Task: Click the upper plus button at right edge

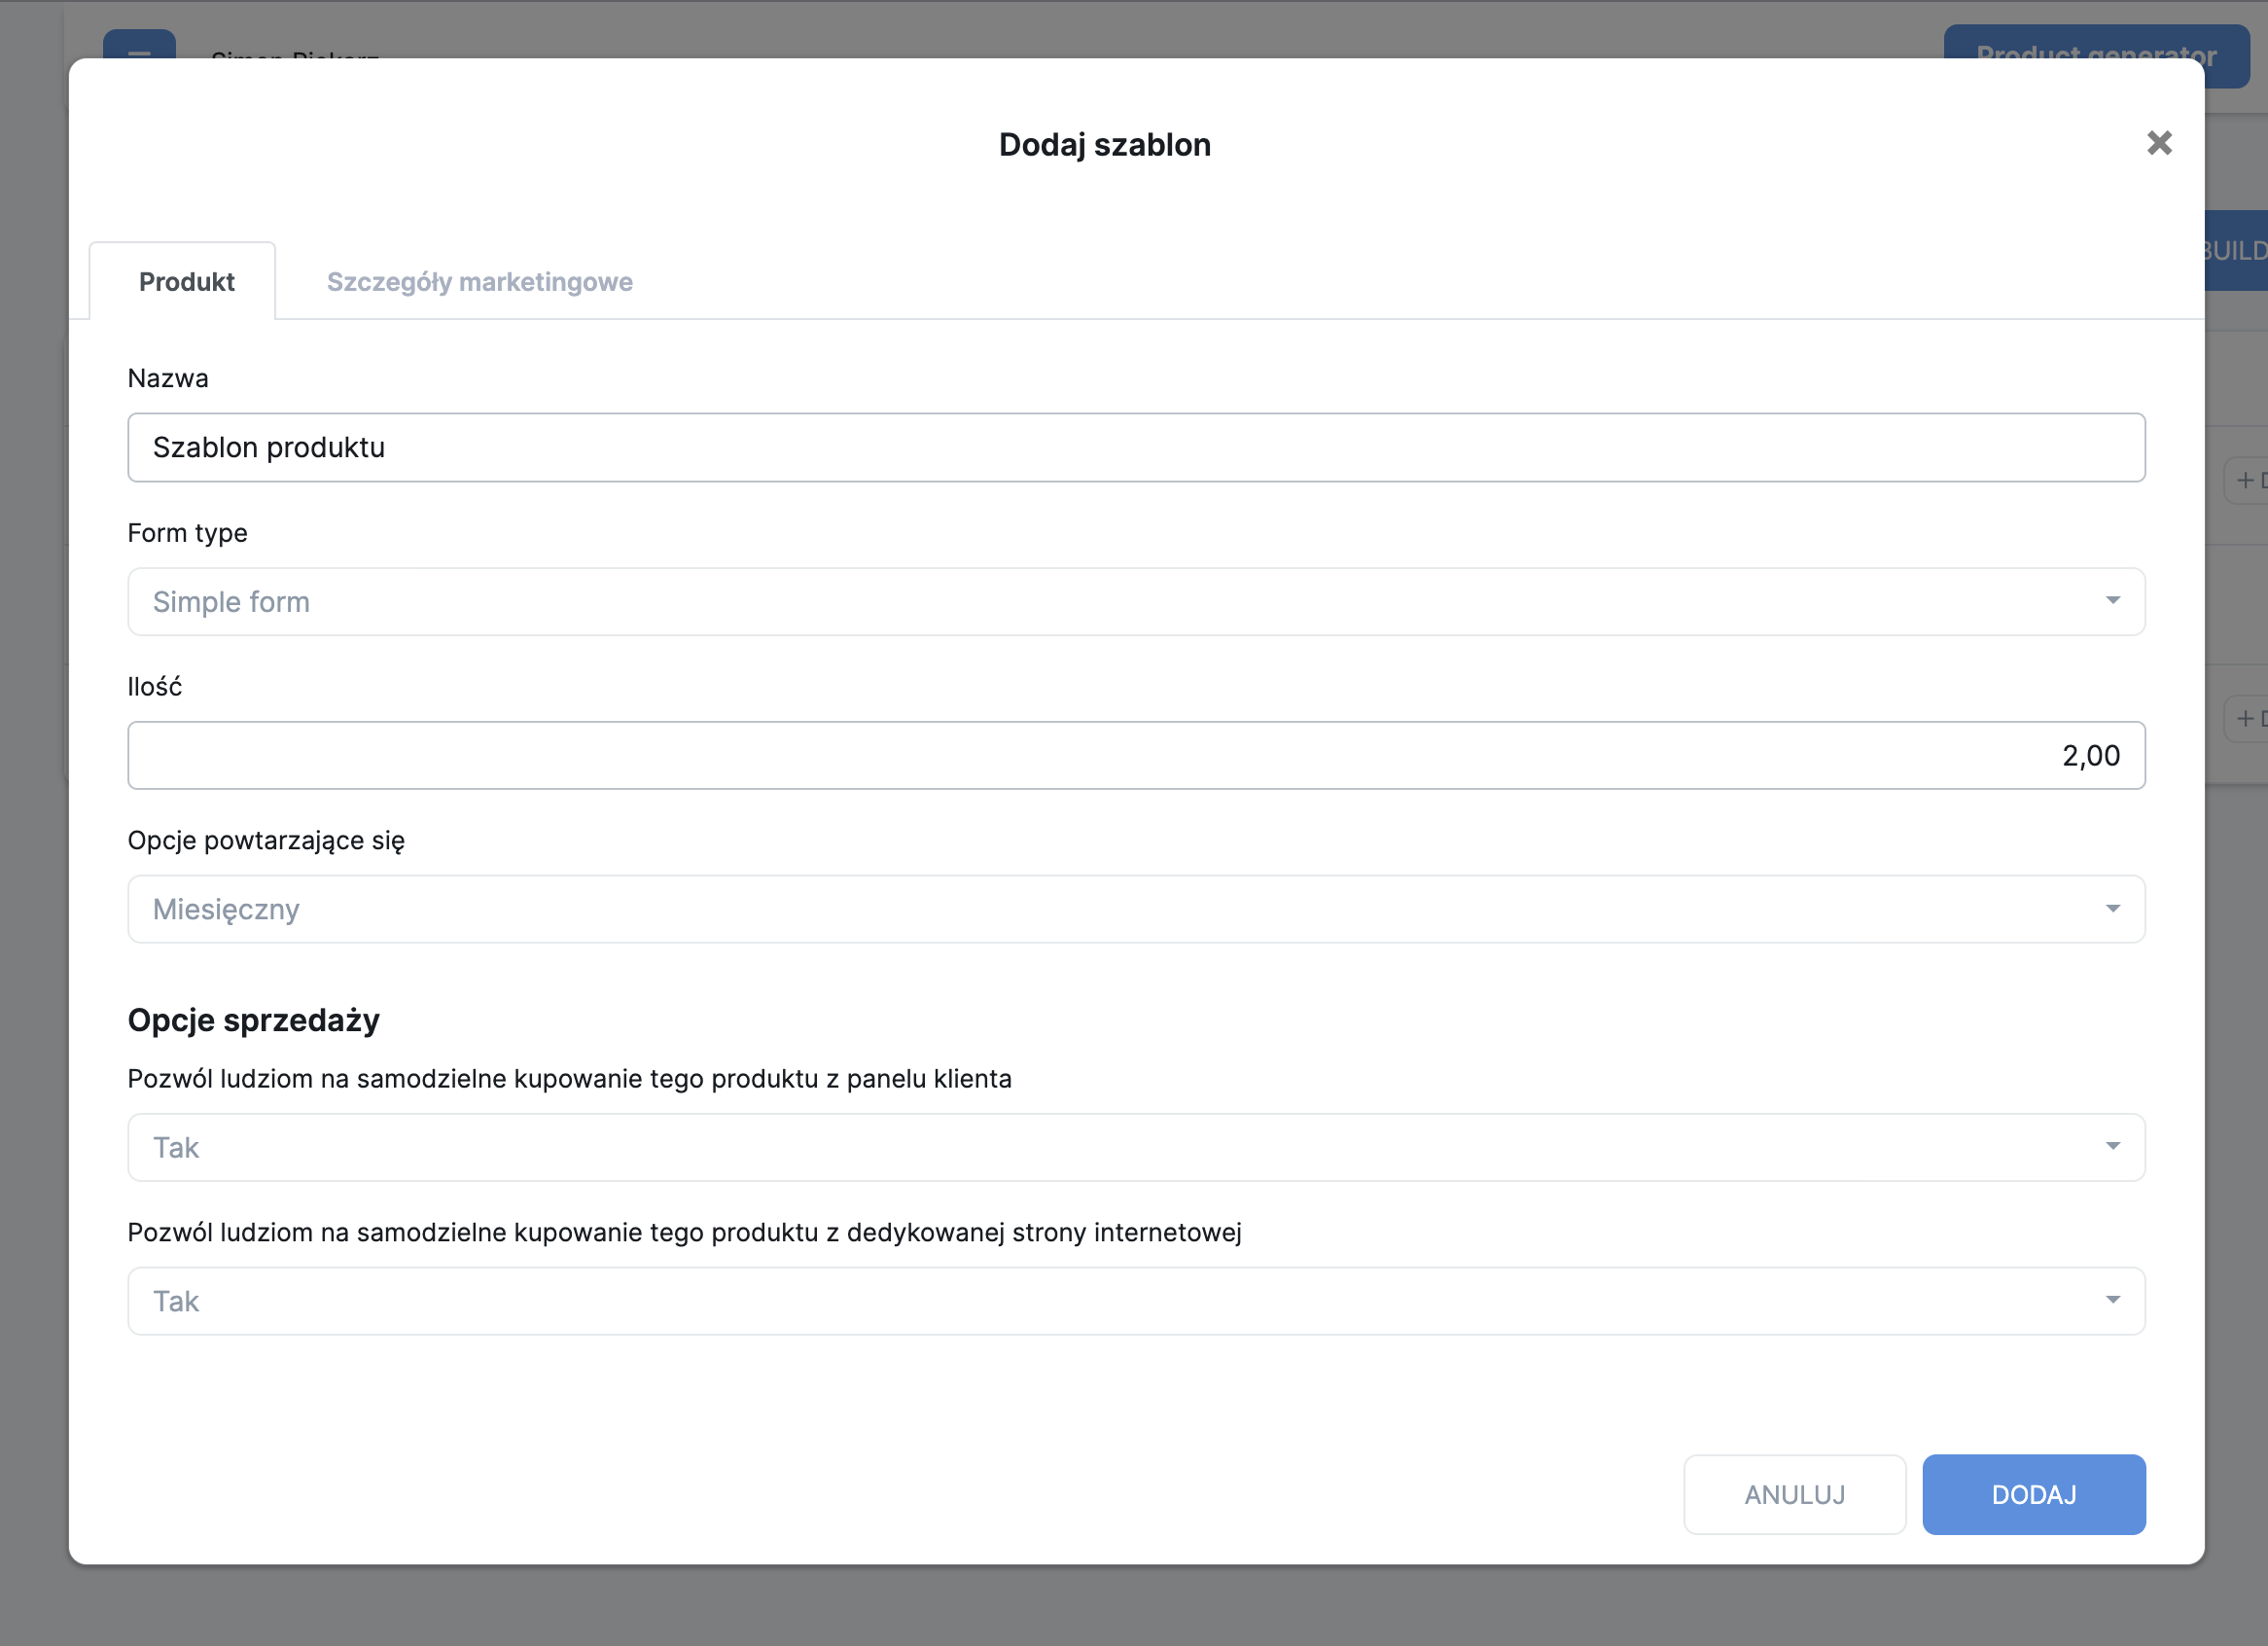Action: click(2247, 481)
